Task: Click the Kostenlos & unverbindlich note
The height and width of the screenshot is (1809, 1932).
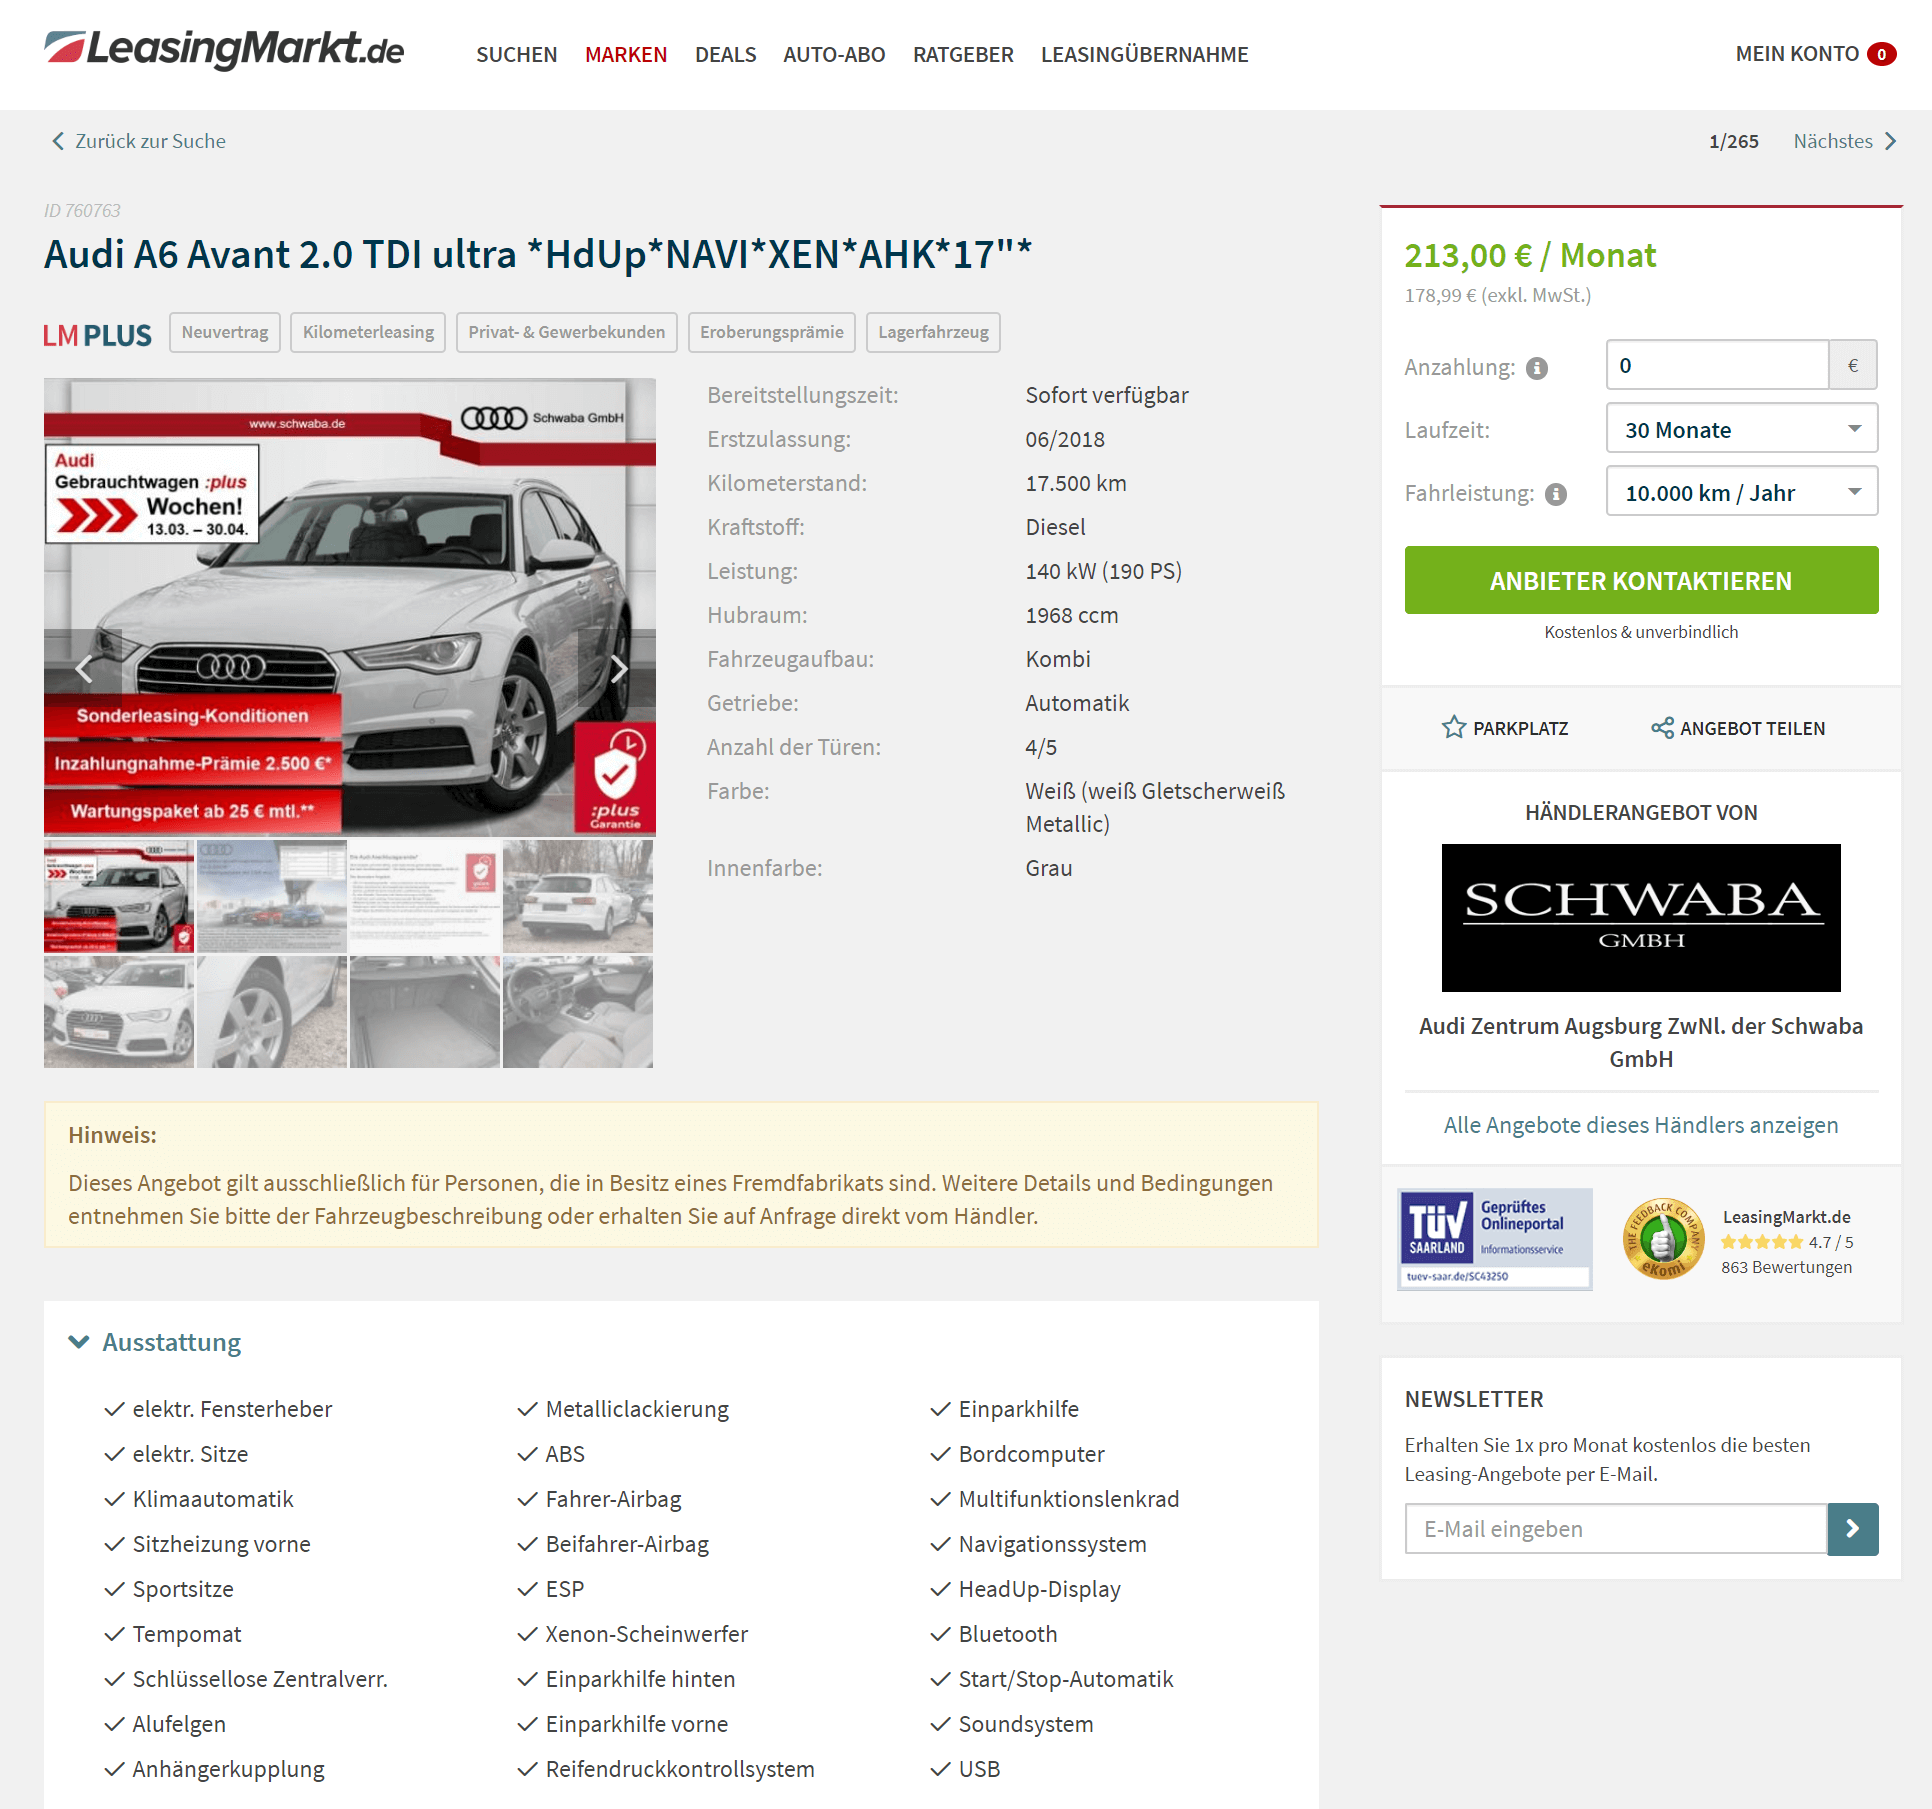Action: (1641, 632)
